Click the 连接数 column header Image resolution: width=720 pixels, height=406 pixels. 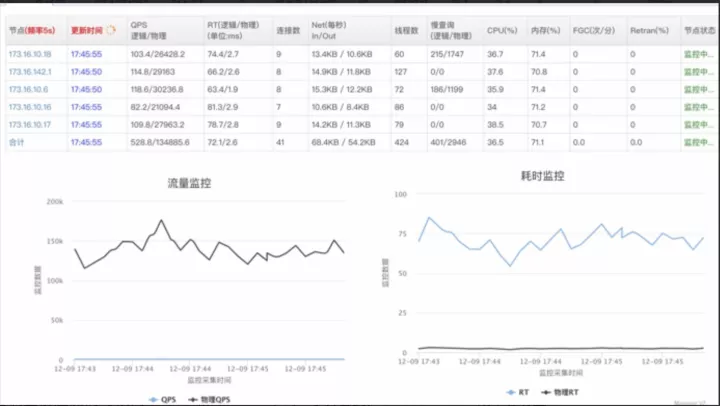(x=288, y=30)
